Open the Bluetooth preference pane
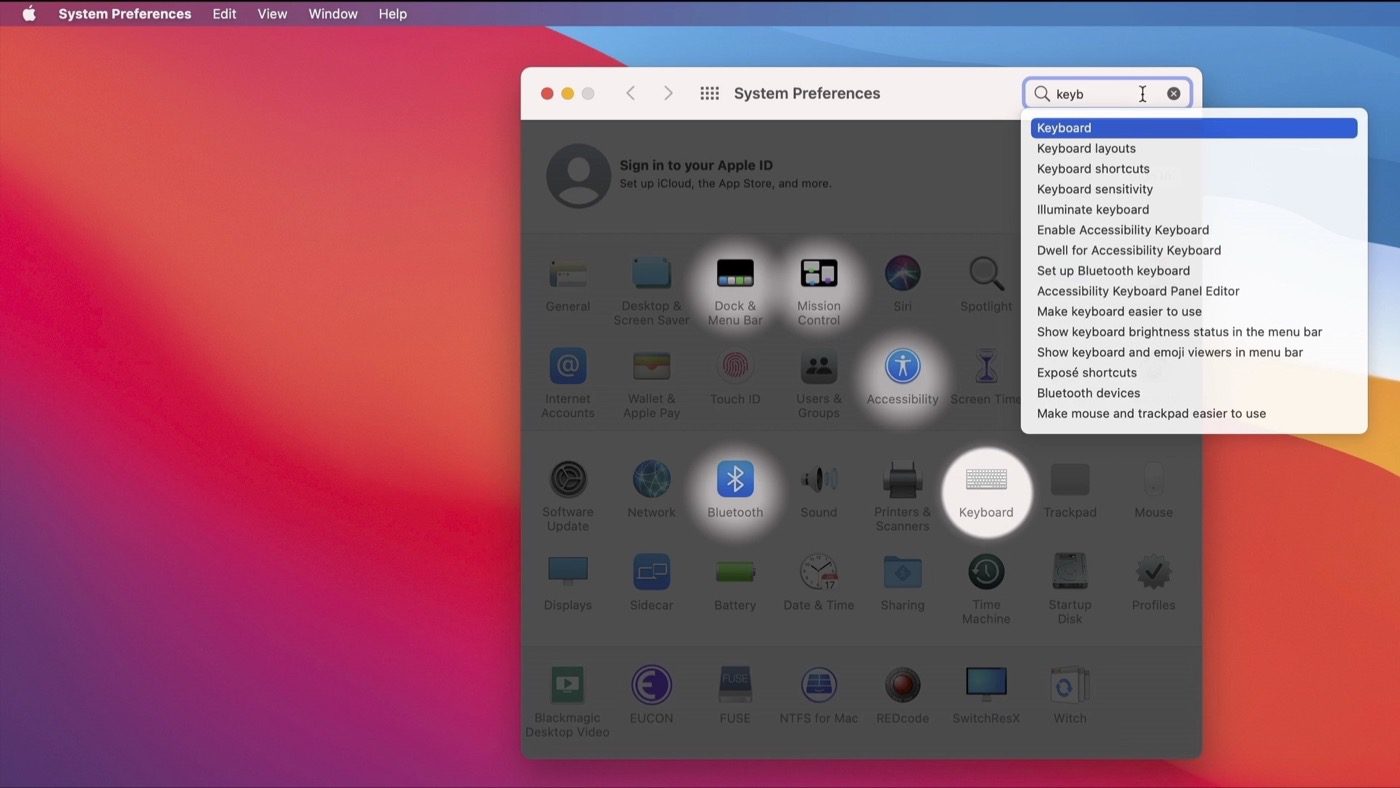The image size is (1400, 788). point(735,480)
